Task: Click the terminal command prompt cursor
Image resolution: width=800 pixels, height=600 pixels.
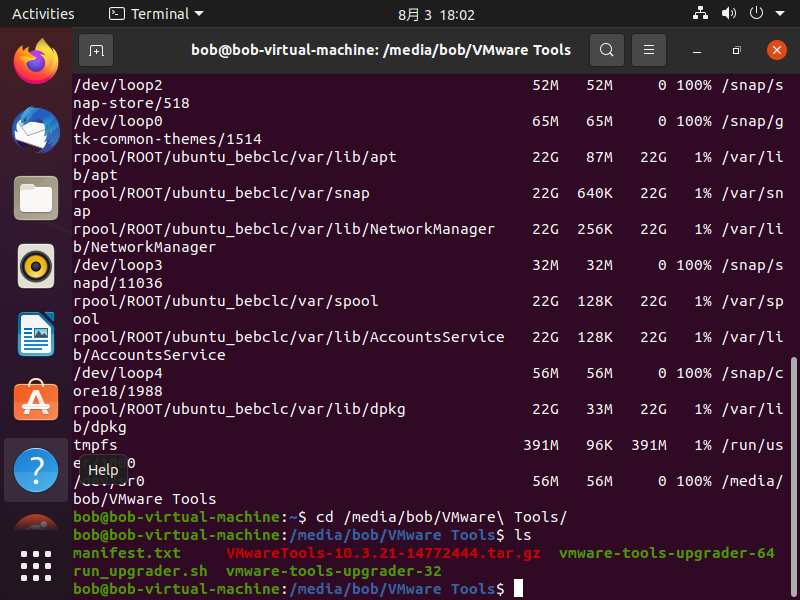Action: [516, 589]
